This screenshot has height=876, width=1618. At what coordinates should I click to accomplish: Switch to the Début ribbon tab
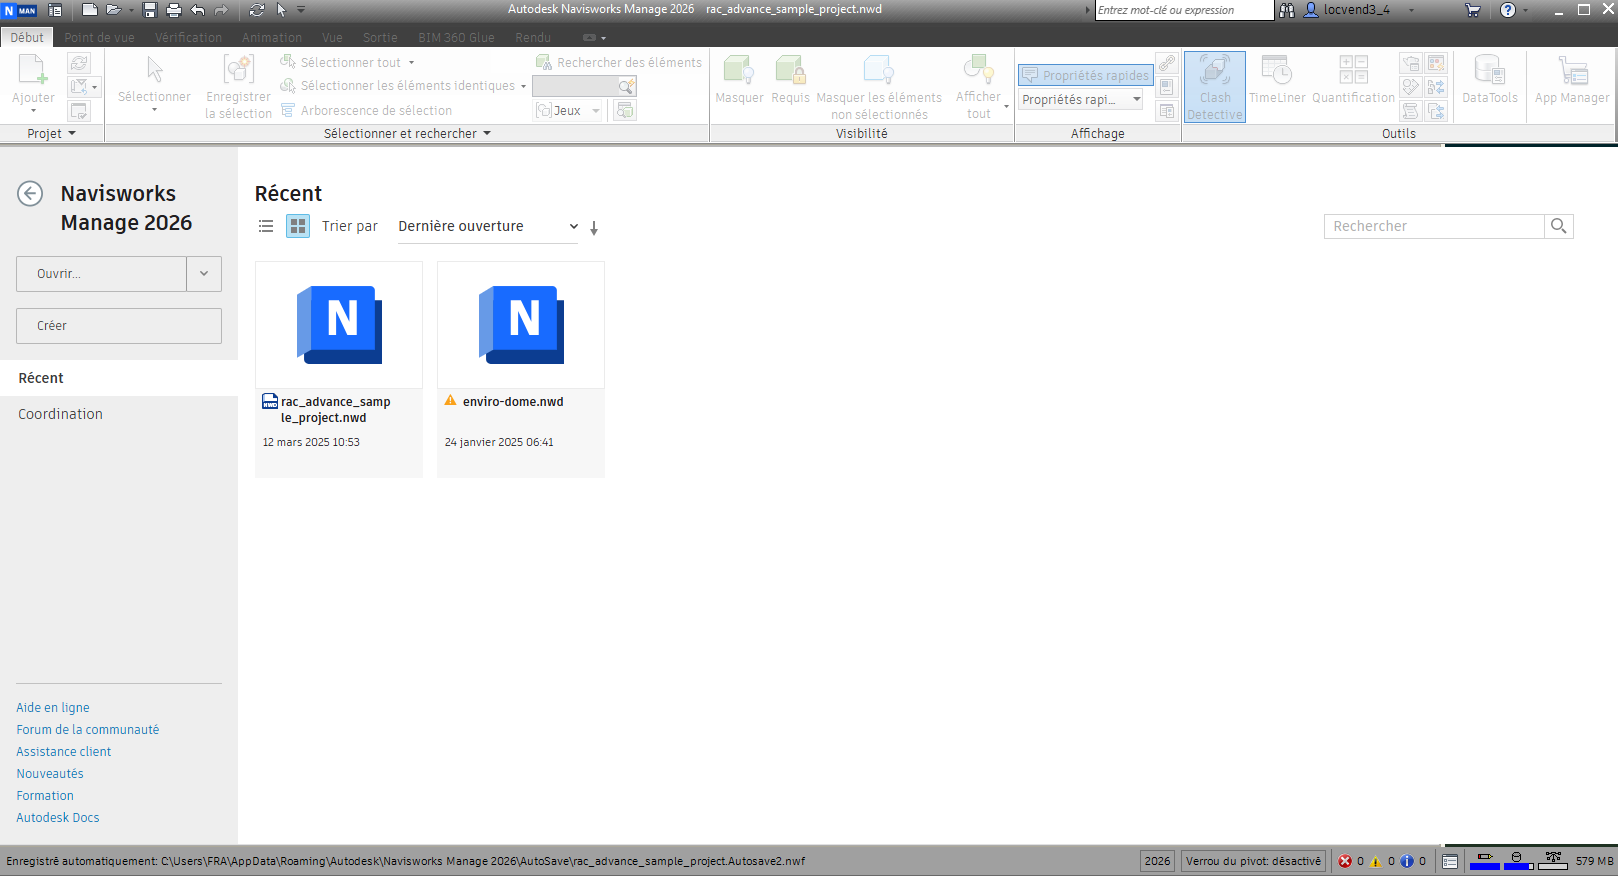click(27, 37)
